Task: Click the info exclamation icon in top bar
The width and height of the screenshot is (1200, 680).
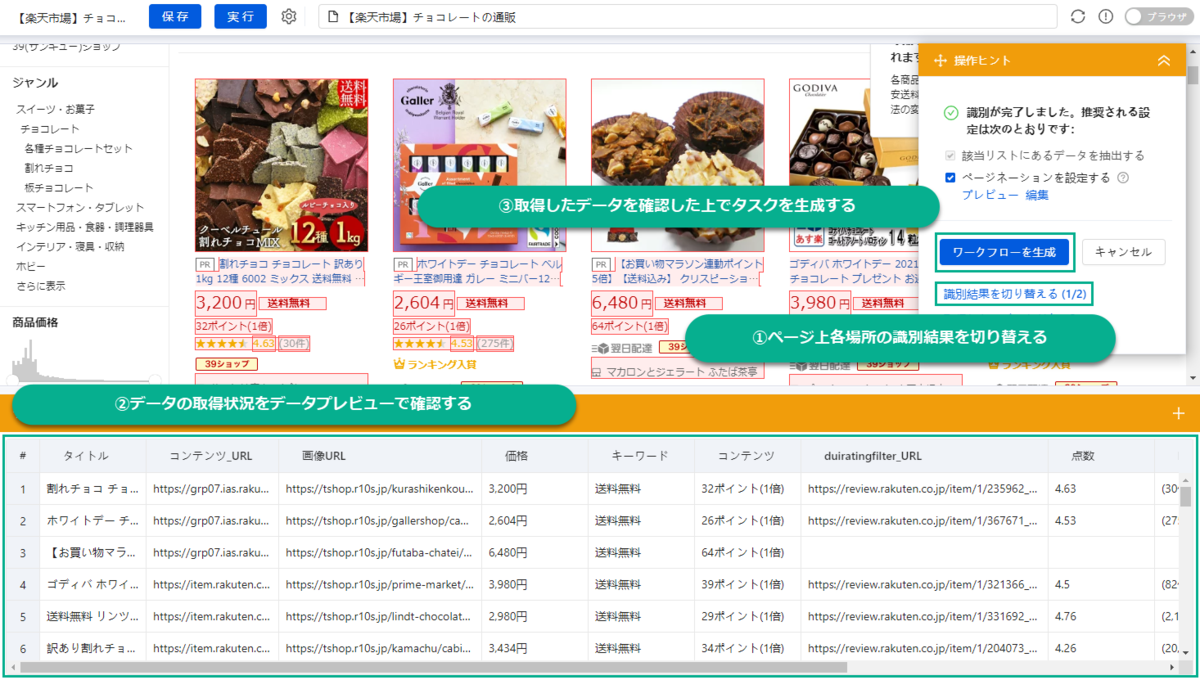Action: point(1105,17)
